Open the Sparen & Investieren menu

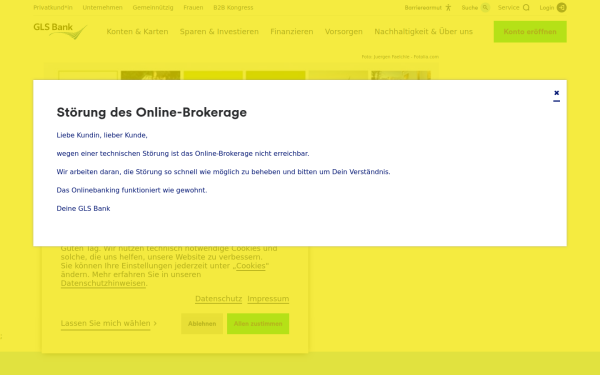[219, 32]
